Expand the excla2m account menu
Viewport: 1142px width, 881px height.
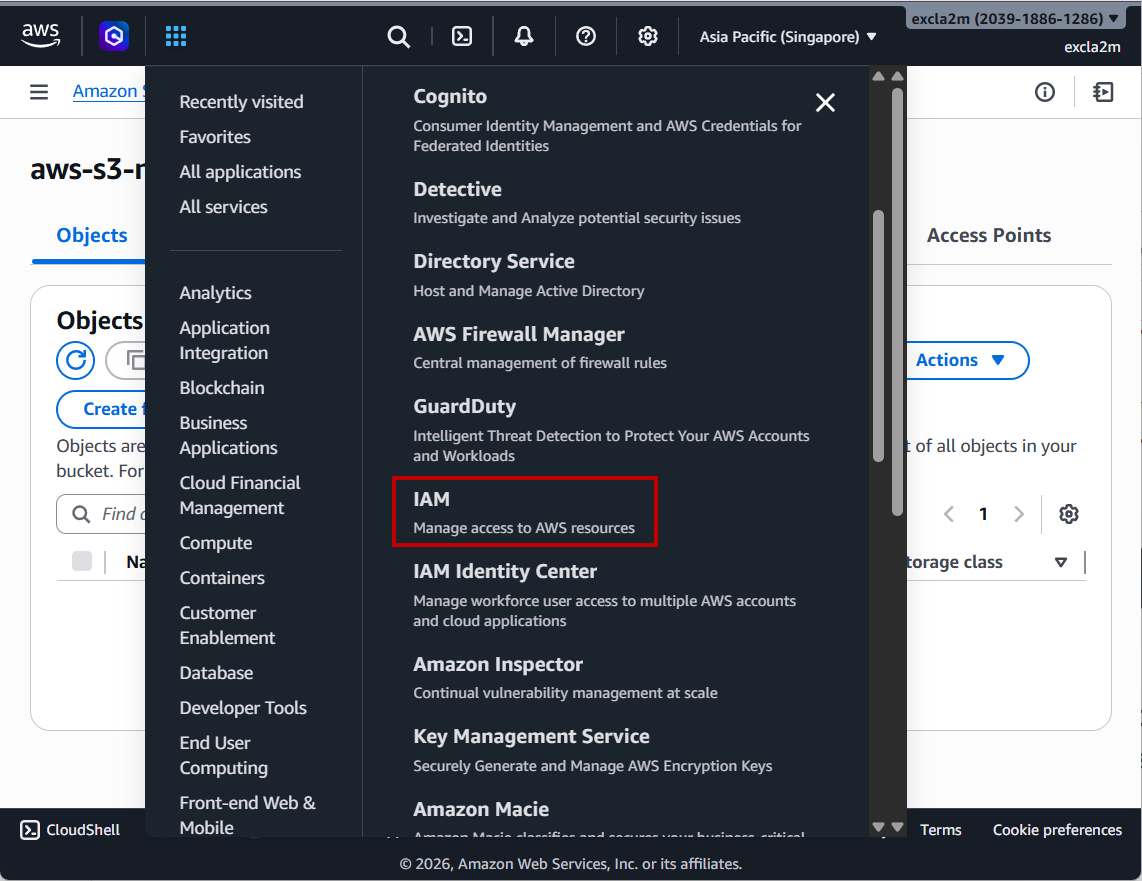(x=1015, y=18)
